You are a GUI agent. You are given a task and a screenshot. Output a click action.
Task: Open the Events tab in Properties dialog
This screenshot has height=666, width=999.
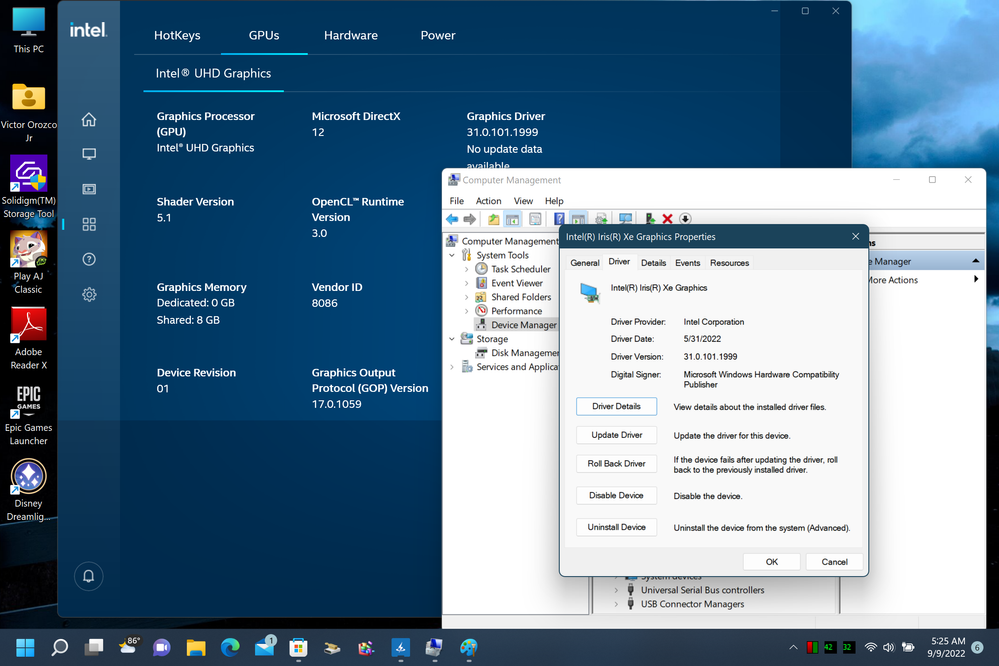pyautogui.click(x=687, y=263)
